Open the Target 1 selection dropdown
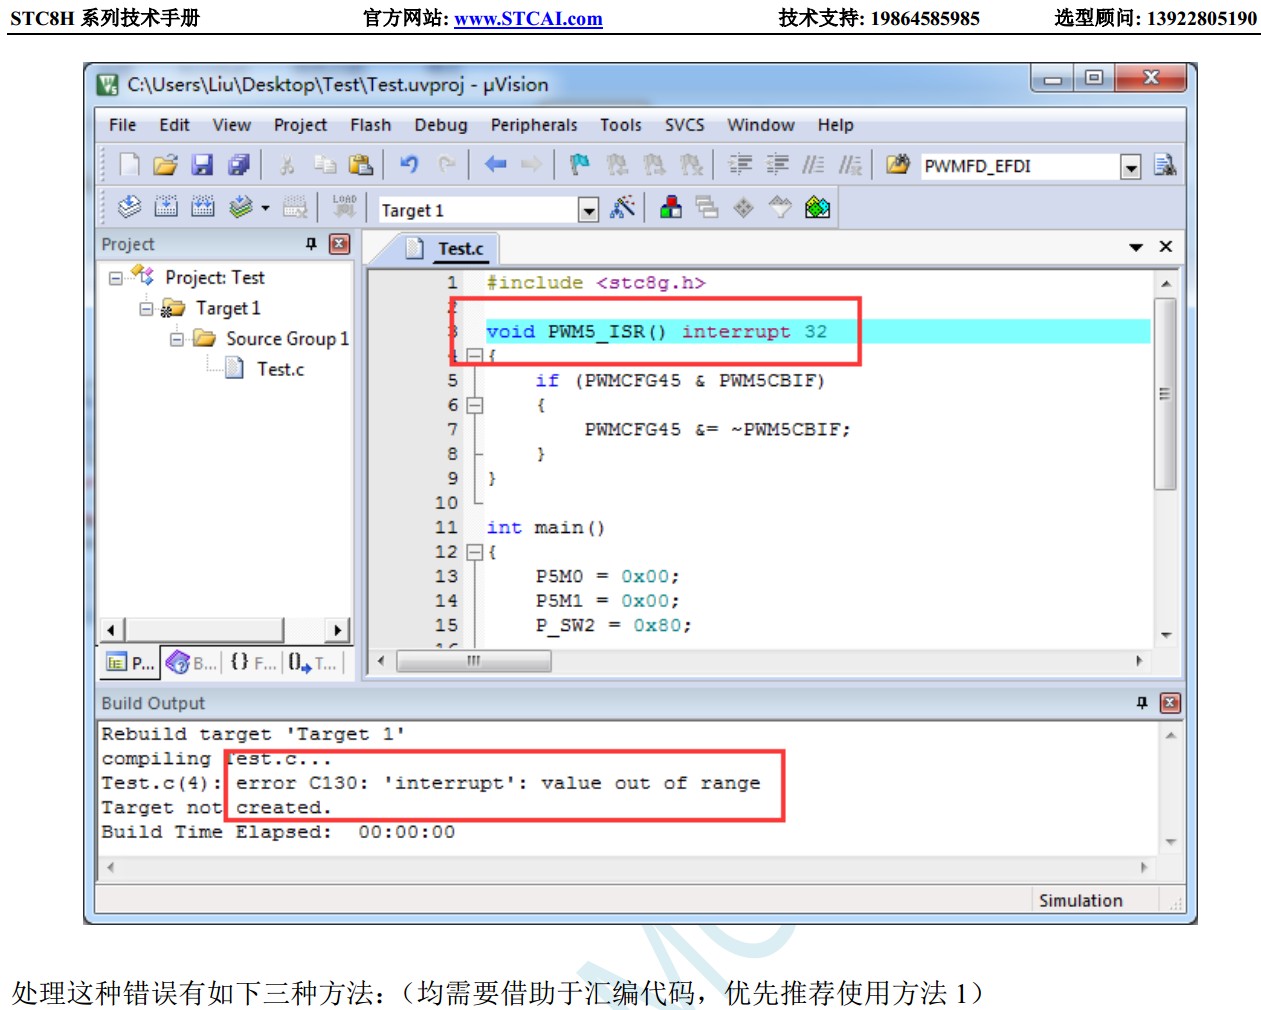This screenshot has width=1261, height=1010. [x=589, y=210]
